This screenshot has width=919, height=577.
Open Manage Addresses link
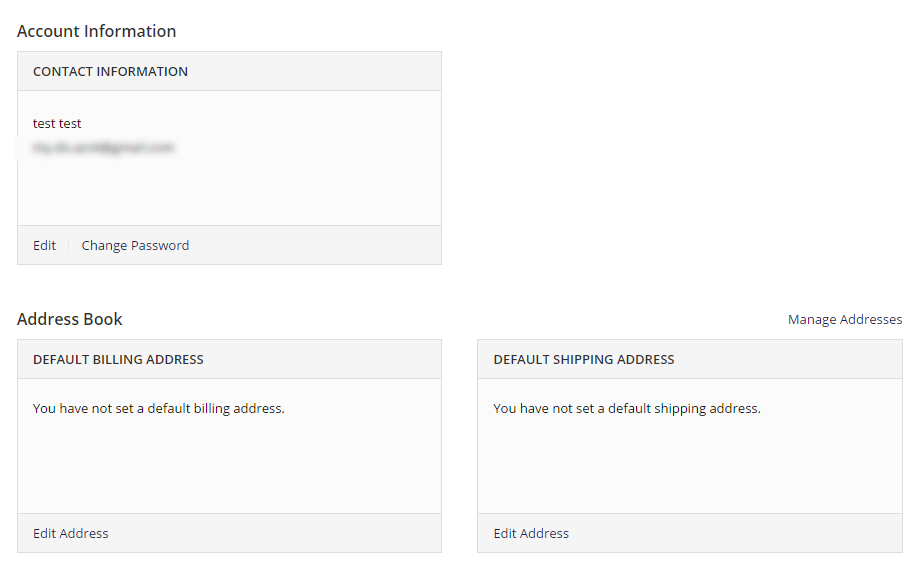pyautogui.click(x=844, y=320)
